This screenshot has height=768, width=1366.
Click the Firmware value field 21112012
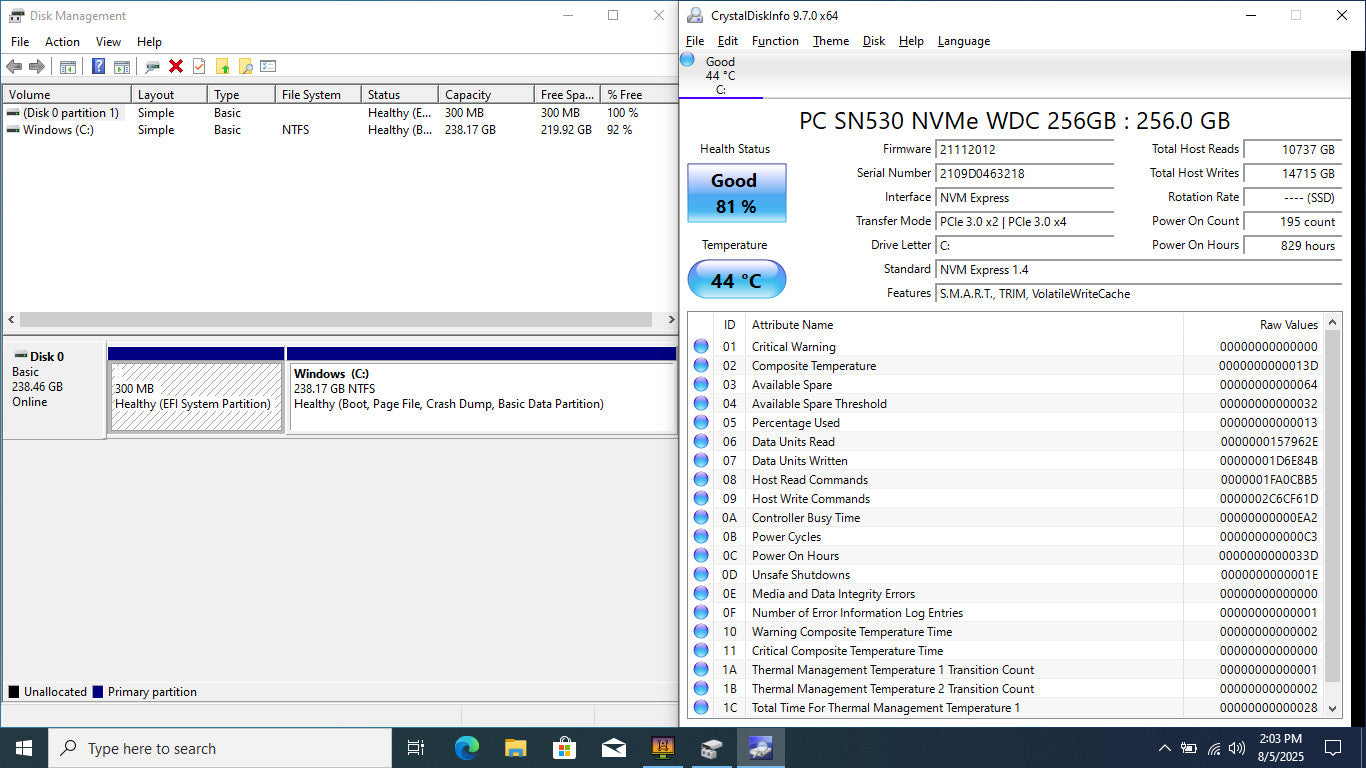[1025, 150]
